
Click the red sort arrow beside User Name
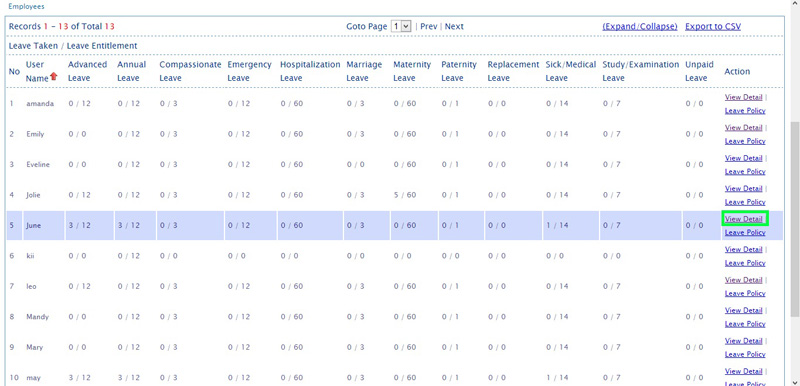(x=54, y=77)
